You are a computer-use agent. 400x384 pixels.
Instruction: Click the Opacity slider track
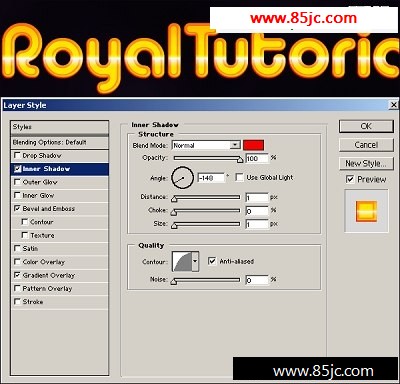coord(208,158)
